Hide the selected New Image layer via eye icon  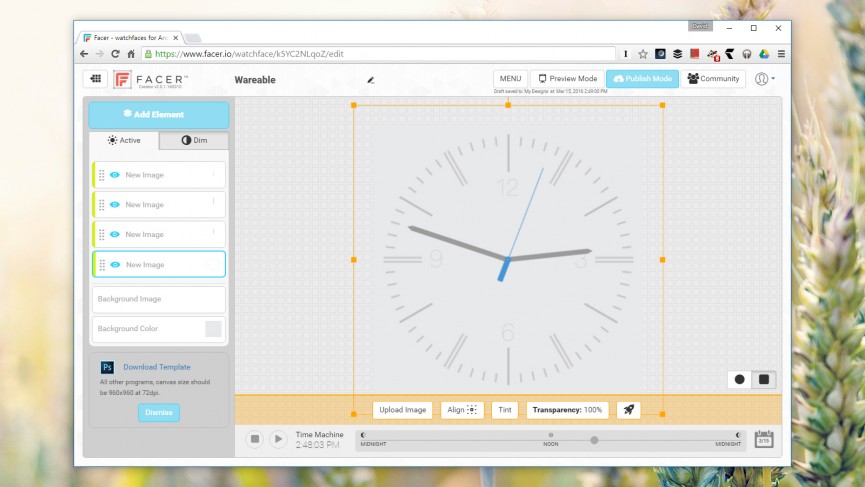tap(115, 265)
